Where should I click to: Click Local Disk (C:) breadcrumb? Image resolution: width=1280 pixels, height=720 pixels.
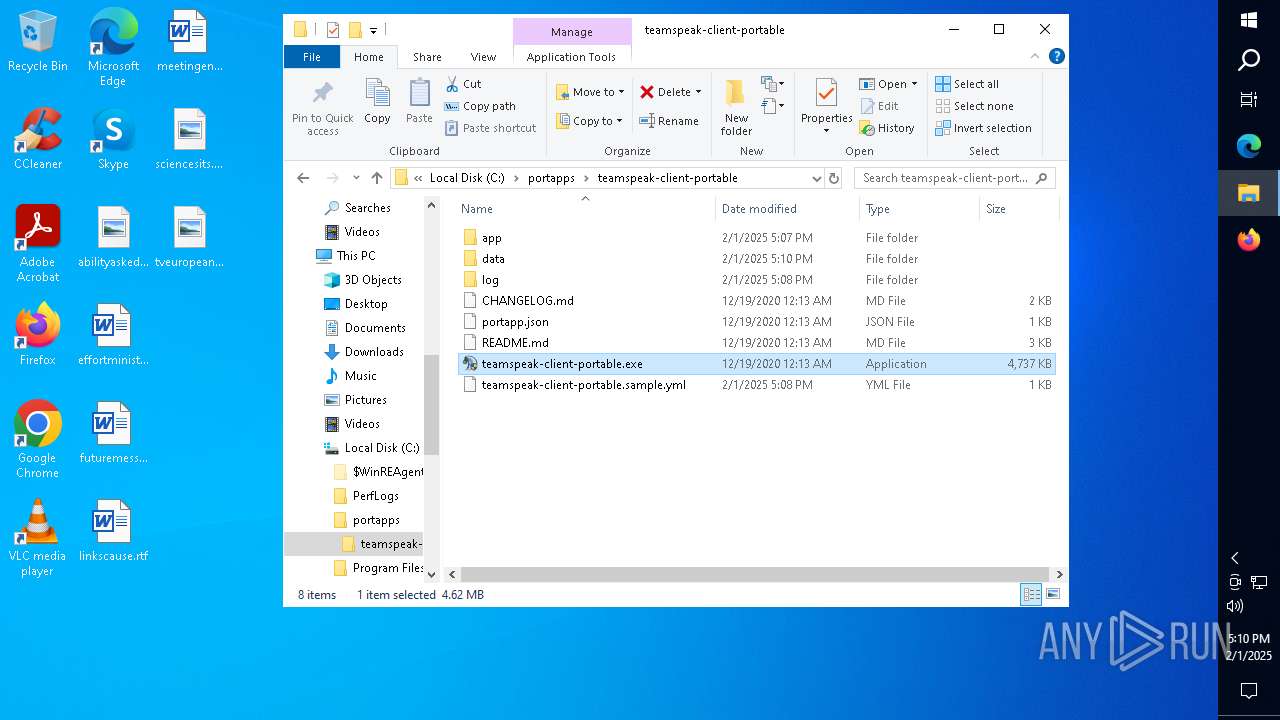pos(467,178)
